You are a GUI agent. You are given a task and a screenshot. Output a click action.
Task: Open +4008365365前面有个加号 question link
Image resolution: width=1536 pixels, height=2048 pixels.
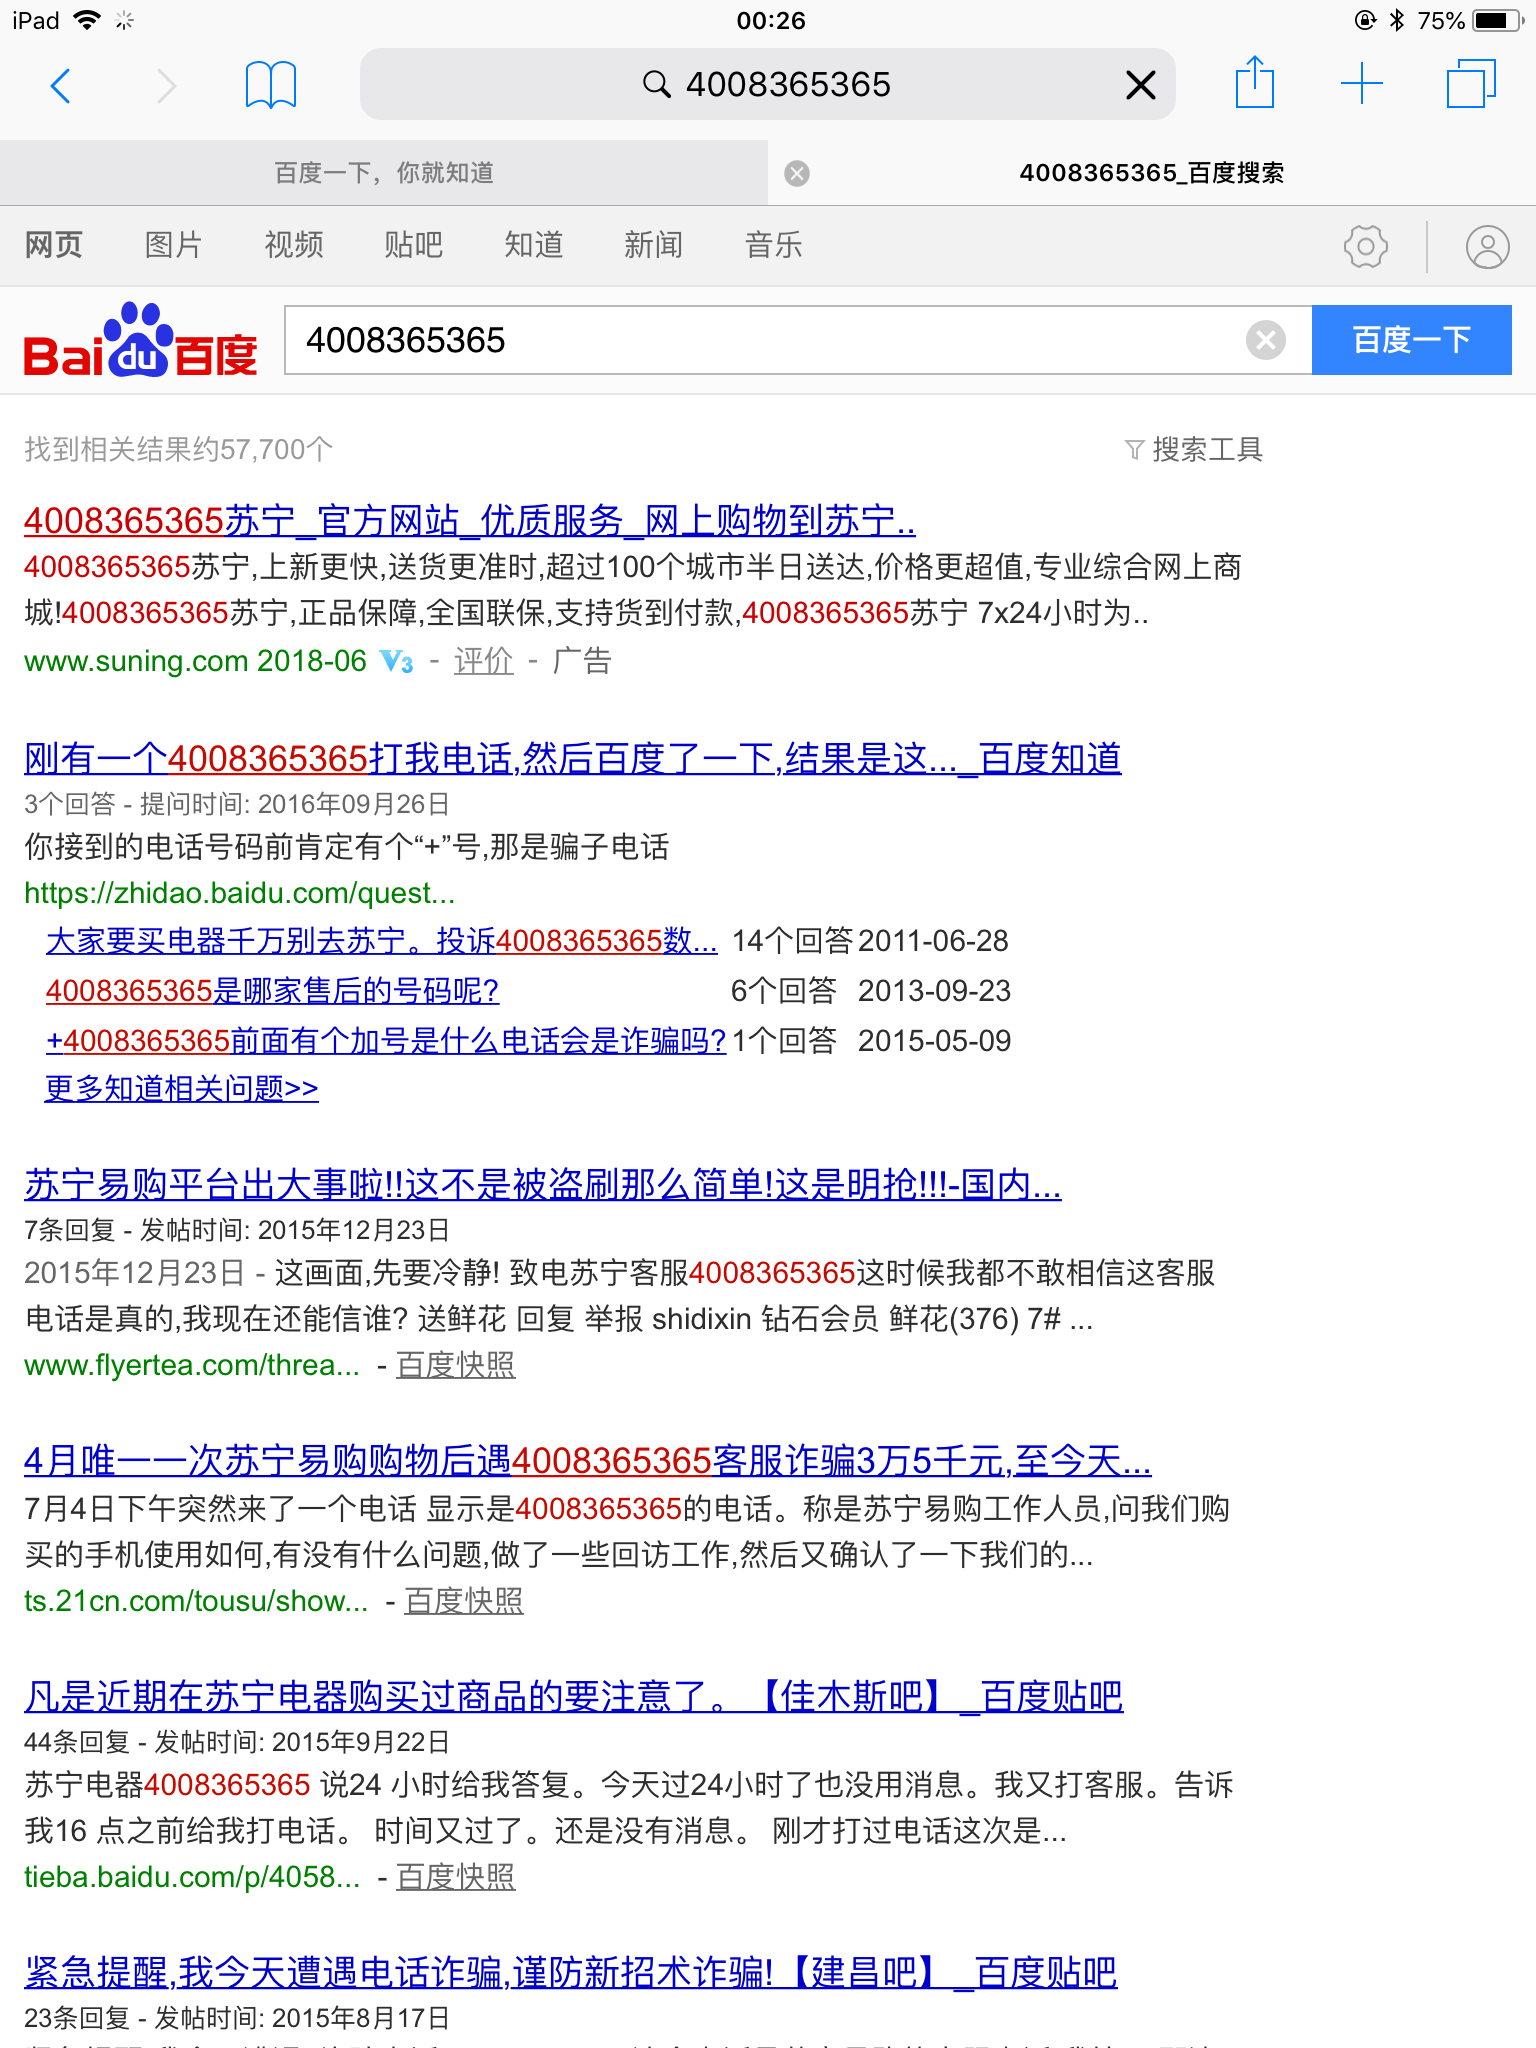click(386, 1041)
